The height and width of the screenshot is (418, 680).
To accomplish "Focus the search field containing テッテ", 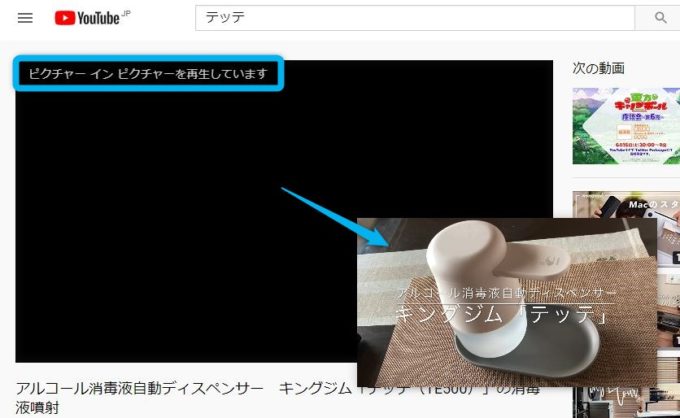I will click(415, 18).
